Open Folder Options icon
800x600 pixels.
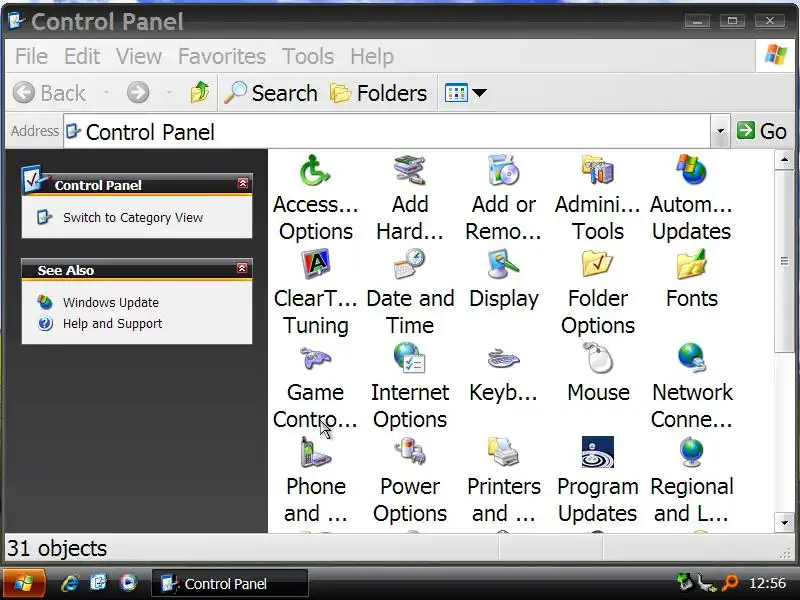click(597, 265)
